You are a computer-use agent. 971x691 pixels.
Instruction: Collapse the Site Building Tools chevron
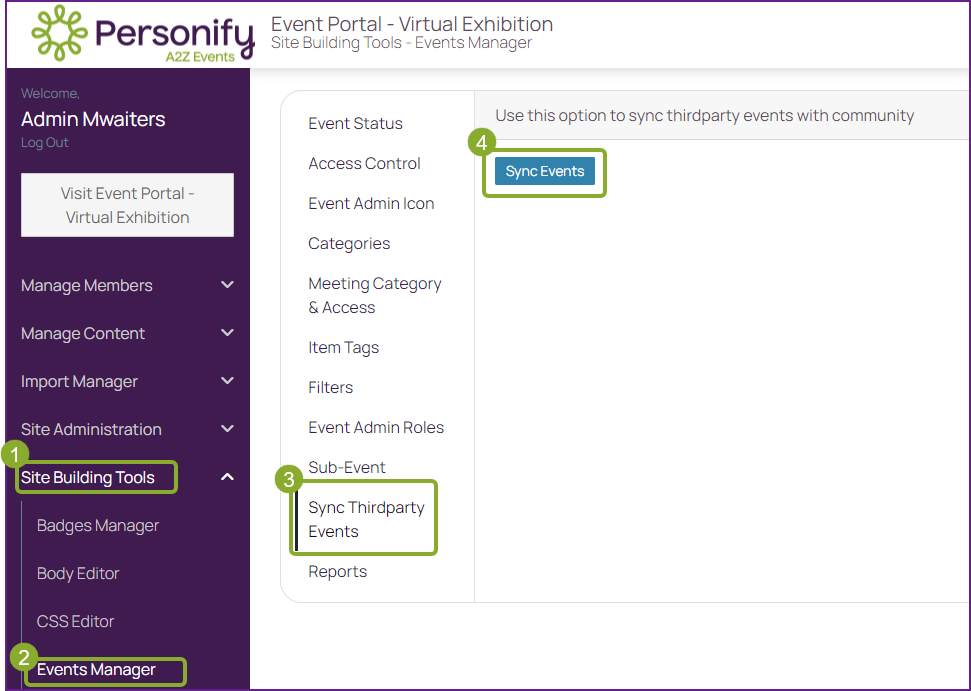(227, 477)
